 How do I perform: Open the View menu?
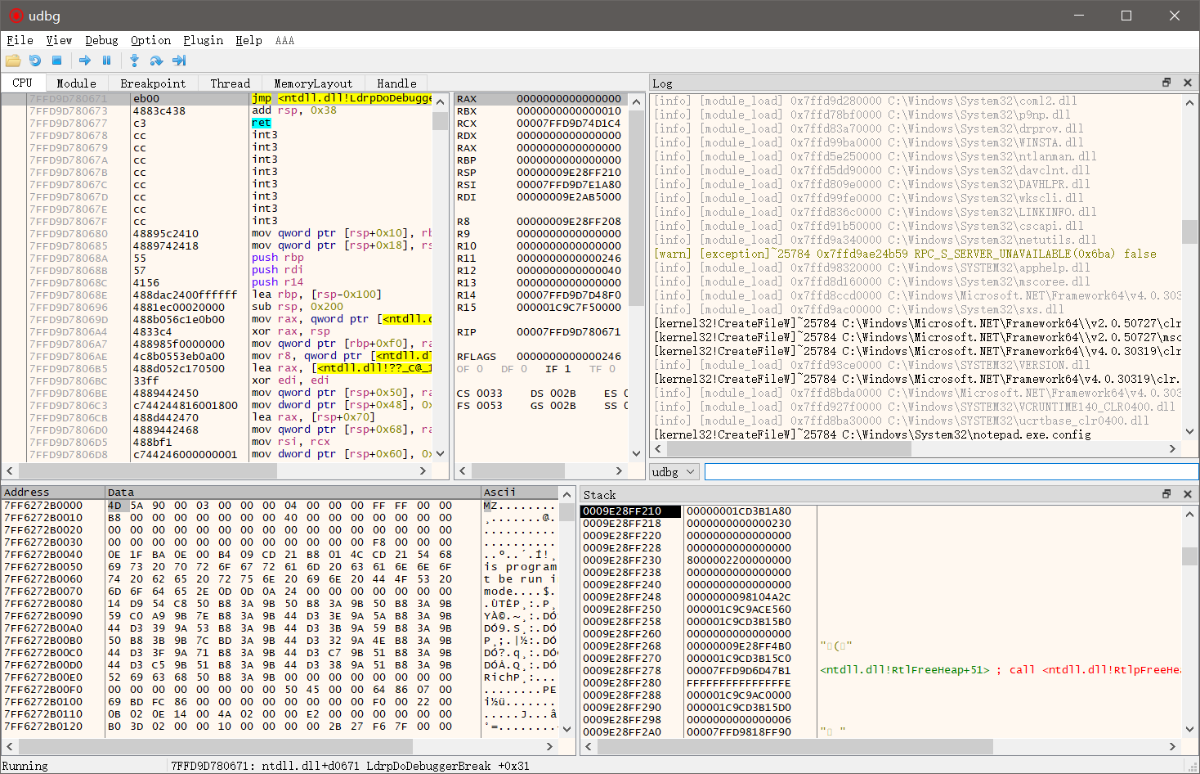(x=59, y=40)
